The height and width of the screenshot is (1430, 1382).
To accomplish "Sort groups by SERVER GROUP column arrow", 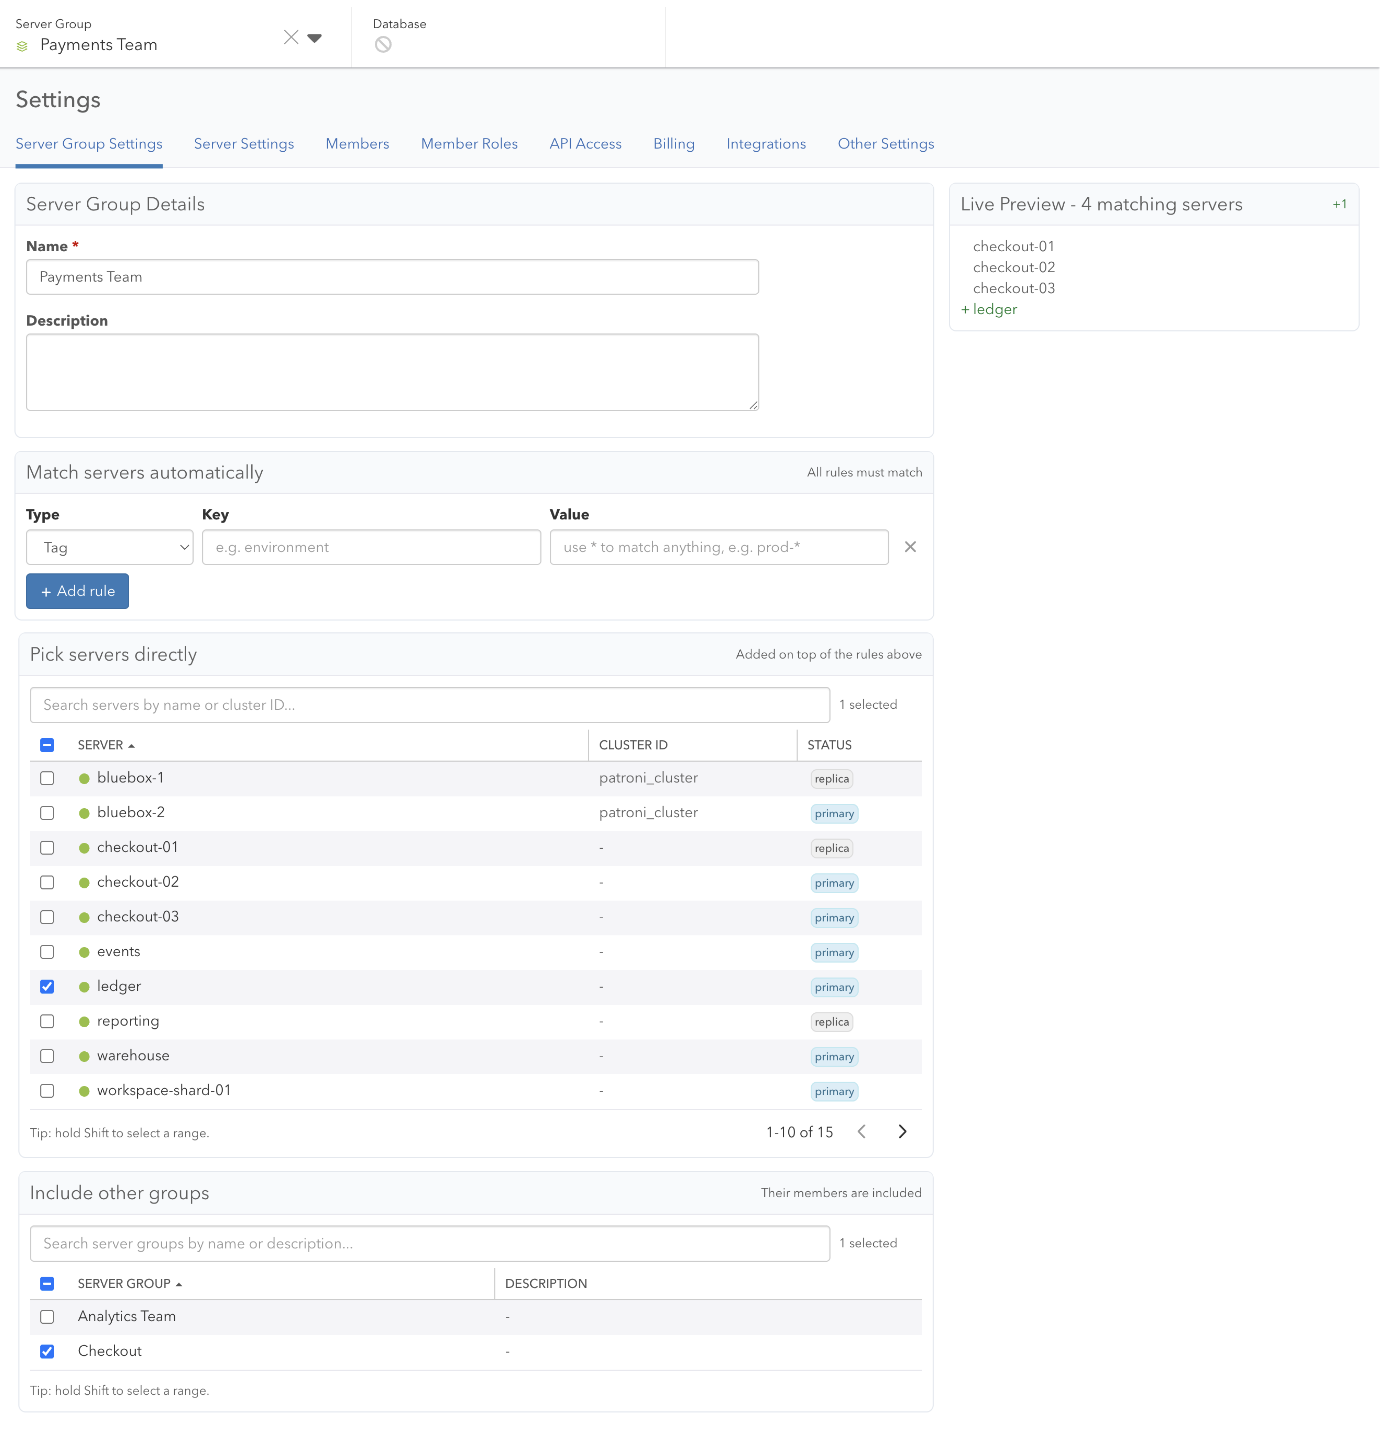I will coord(179,1284).
